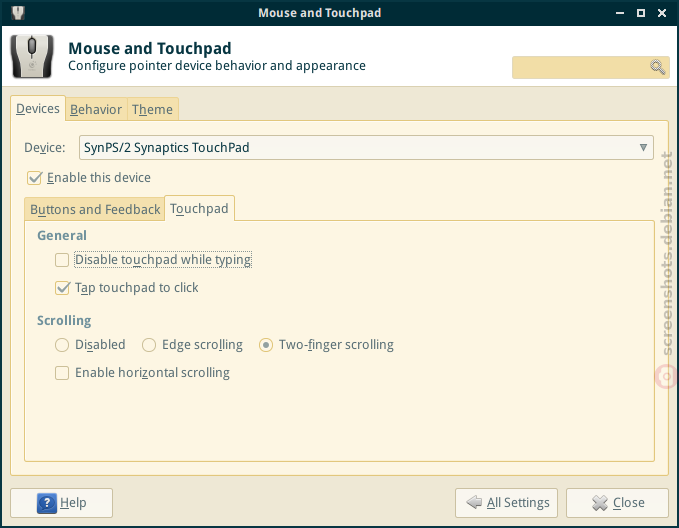
Task: Maximize the Mouse and Touchpad window
Action: 641,13
